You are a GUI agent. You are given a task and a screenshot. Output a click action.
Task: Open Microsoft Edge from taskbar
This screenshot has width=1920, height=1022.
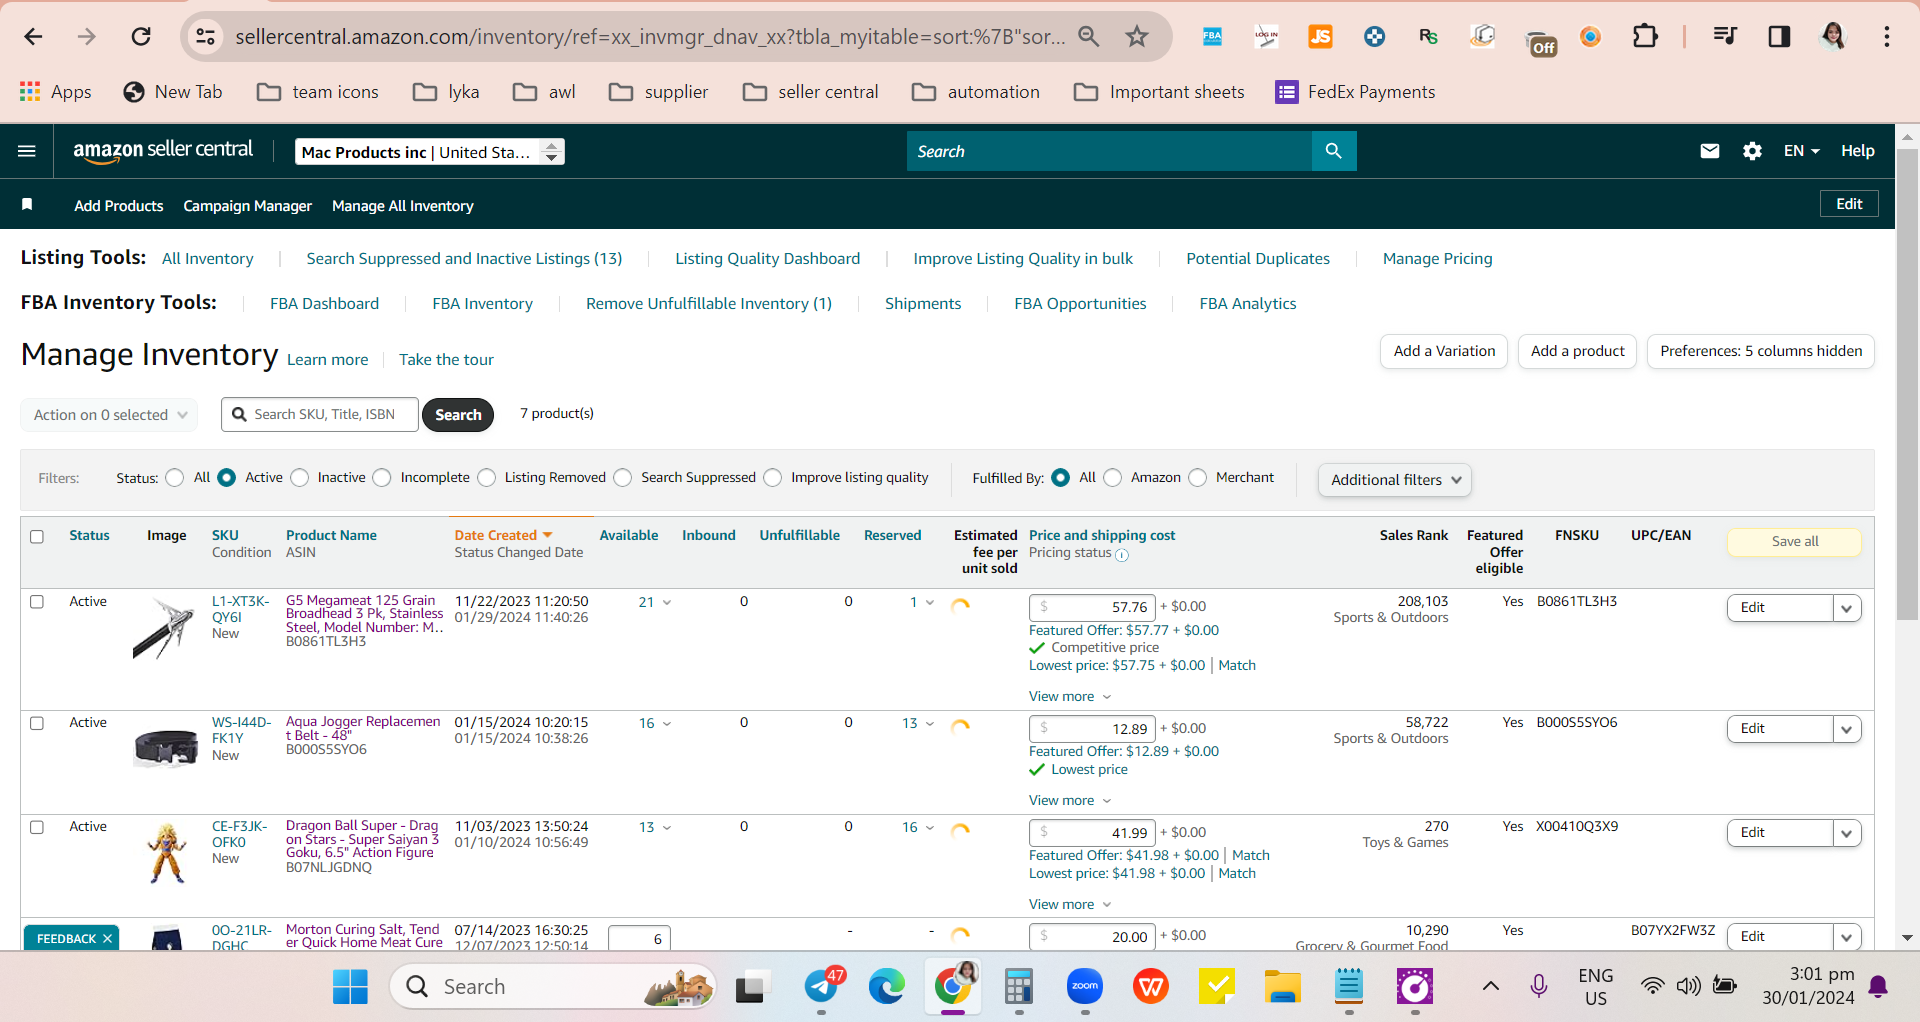[886, 987]
